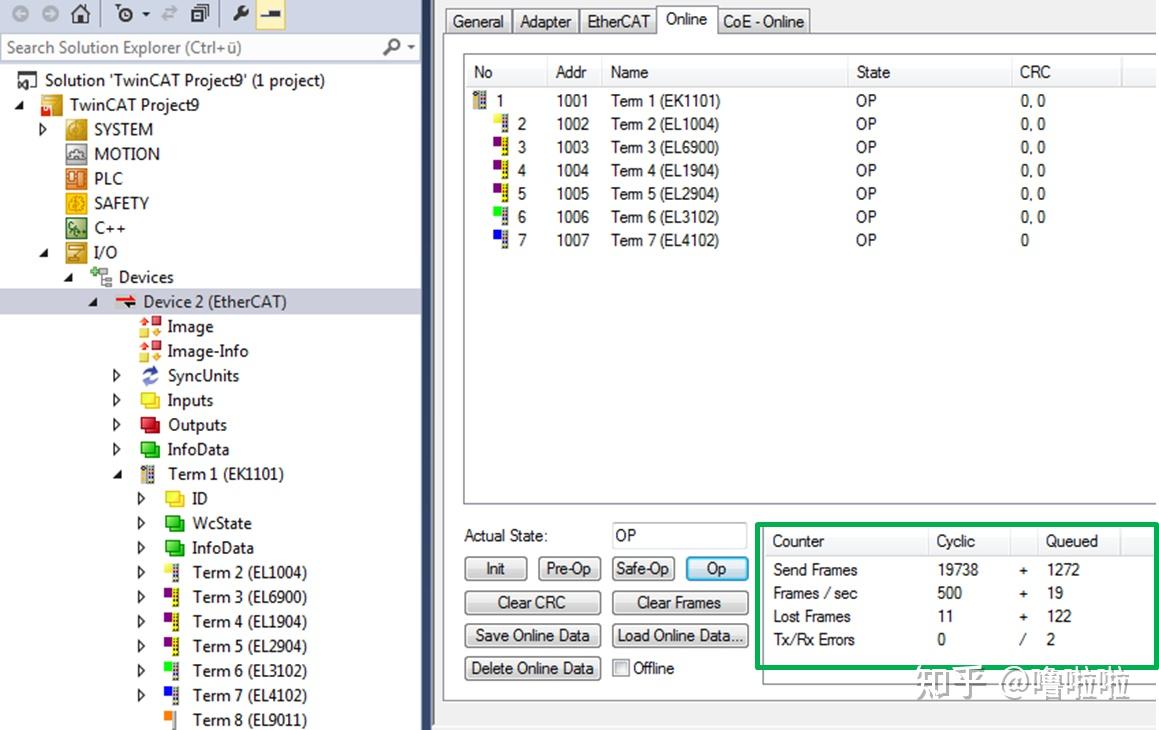The image size is (1159, 730).
Task: Click the Forward navigation arrow icon
Action: coord(50,13)
